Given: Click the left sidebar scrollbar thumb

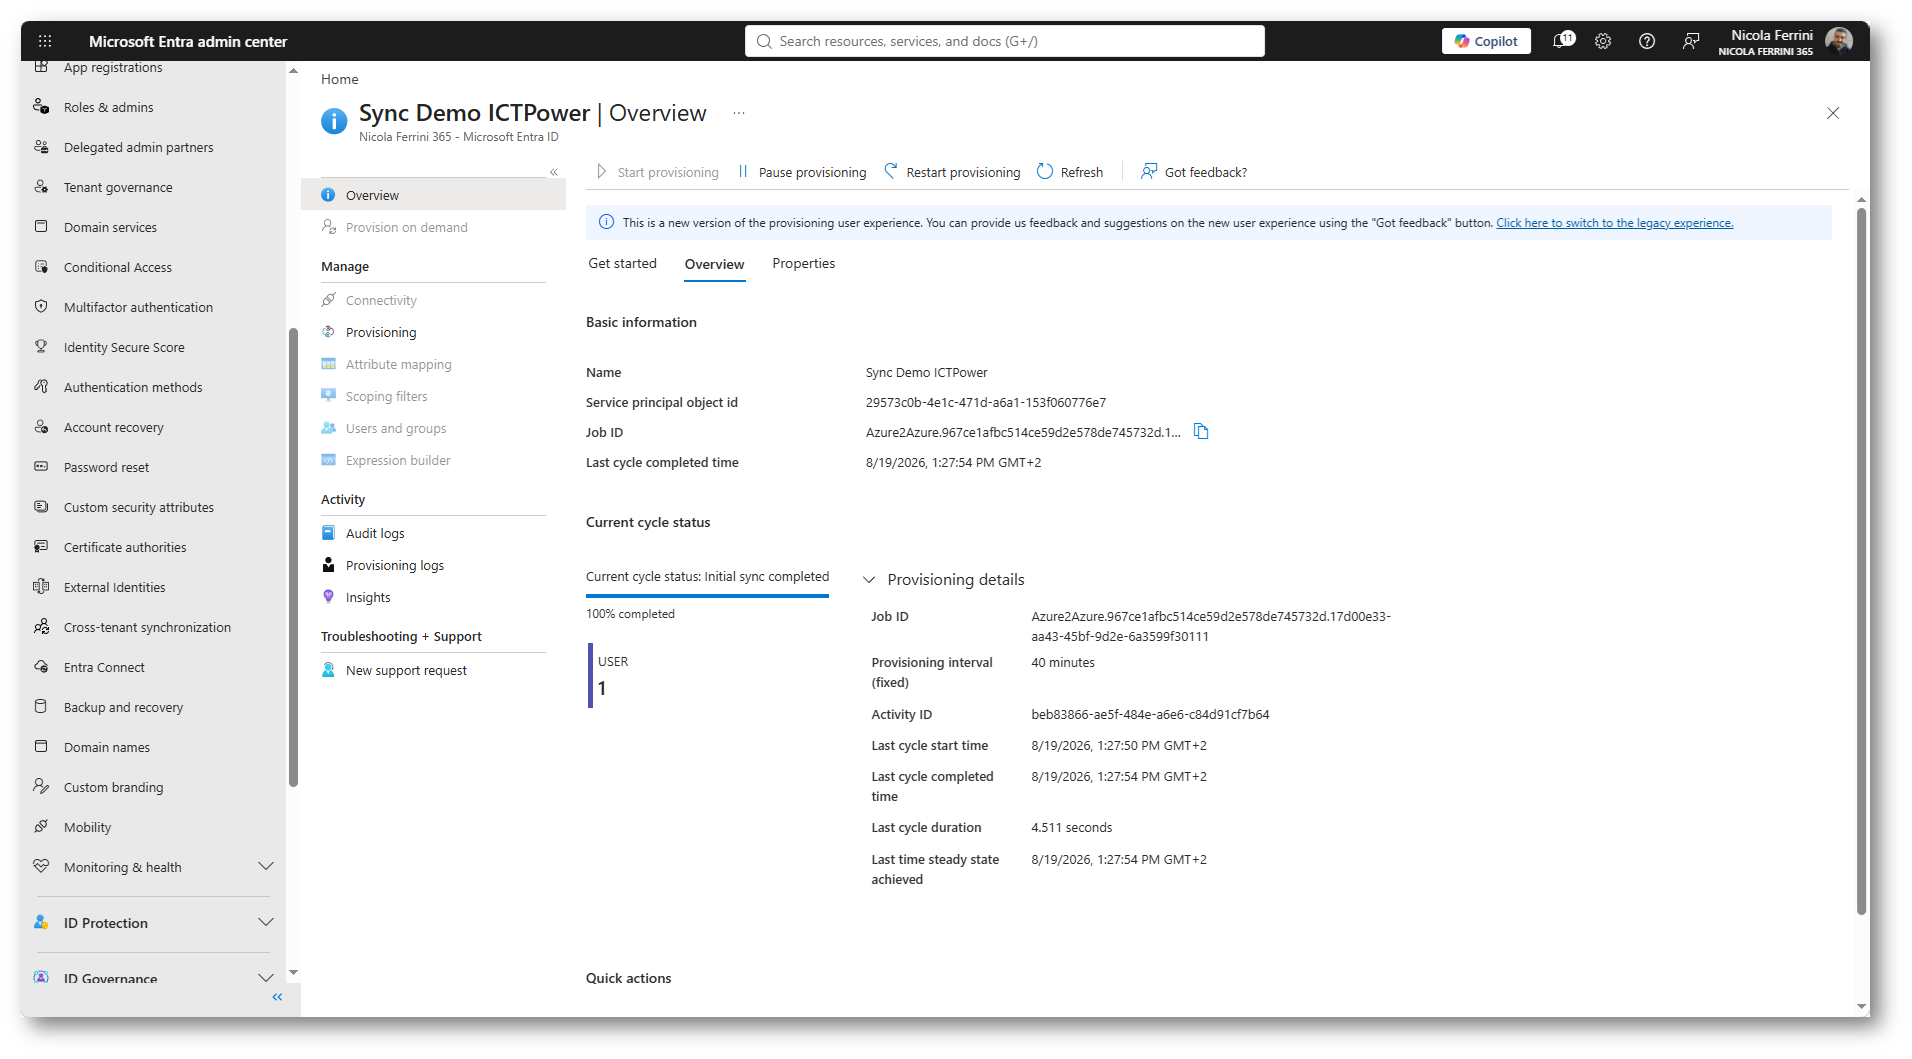Looking at the screenshot, I should [293, 557].
